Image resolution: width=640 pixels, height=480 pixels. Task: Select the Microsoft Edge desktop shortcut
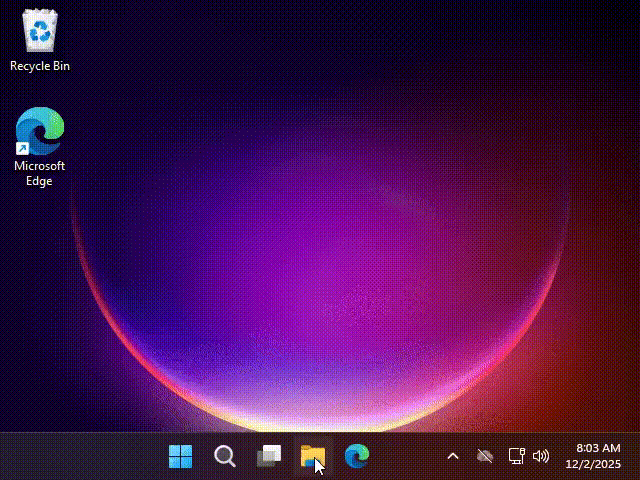[40, 133]
